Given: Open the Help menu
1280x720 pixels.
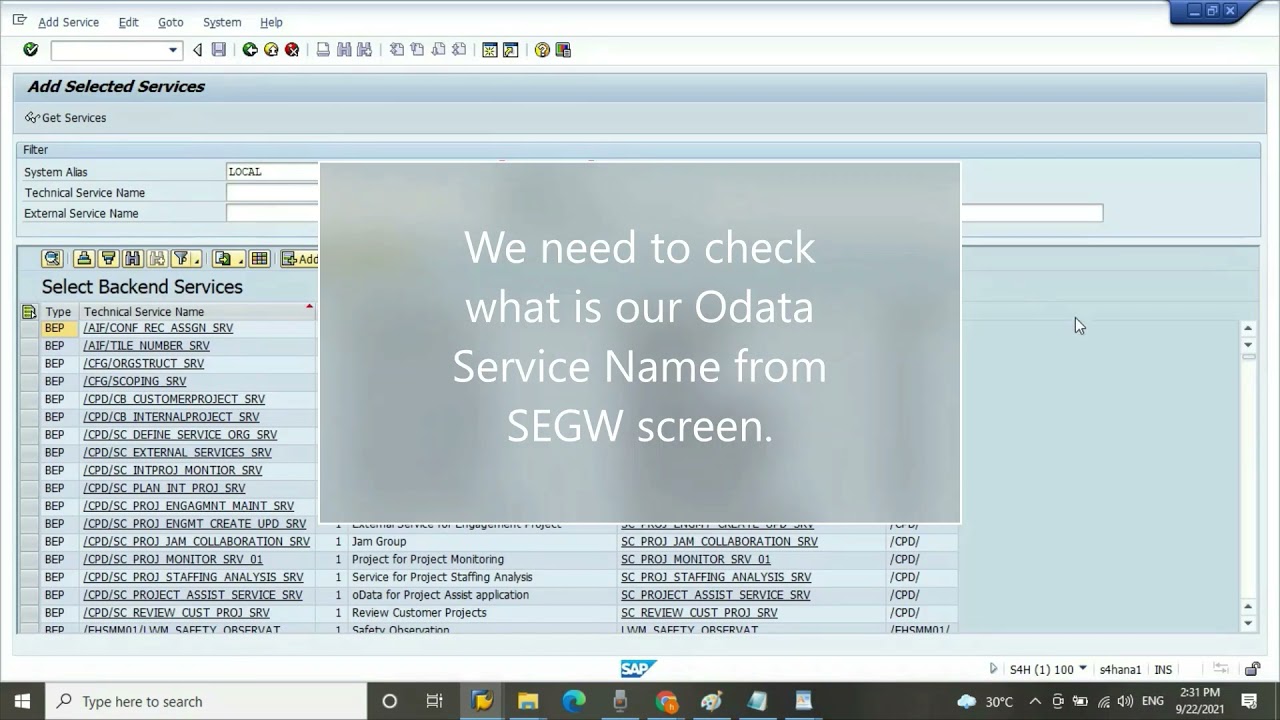Looking at the screenshot, I should tap(271, 22).
